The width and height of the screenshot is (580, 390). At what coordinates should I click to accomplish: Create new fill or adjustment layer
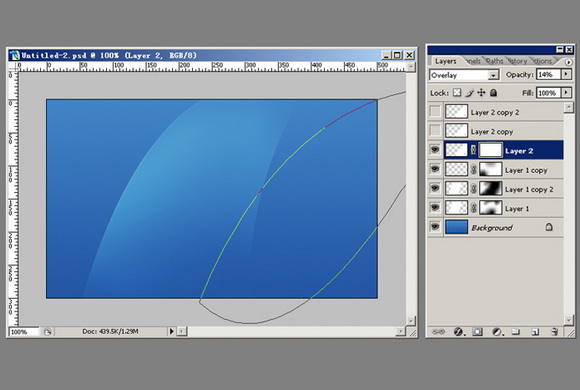497,332
